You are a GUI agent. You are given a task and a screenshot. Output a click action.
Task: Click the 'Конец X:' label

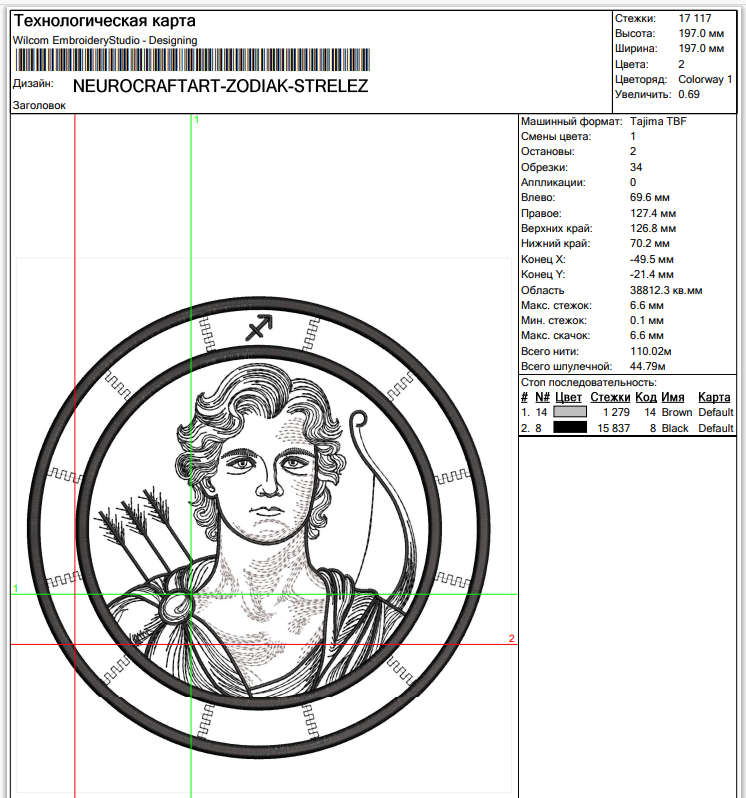[543, 260]
